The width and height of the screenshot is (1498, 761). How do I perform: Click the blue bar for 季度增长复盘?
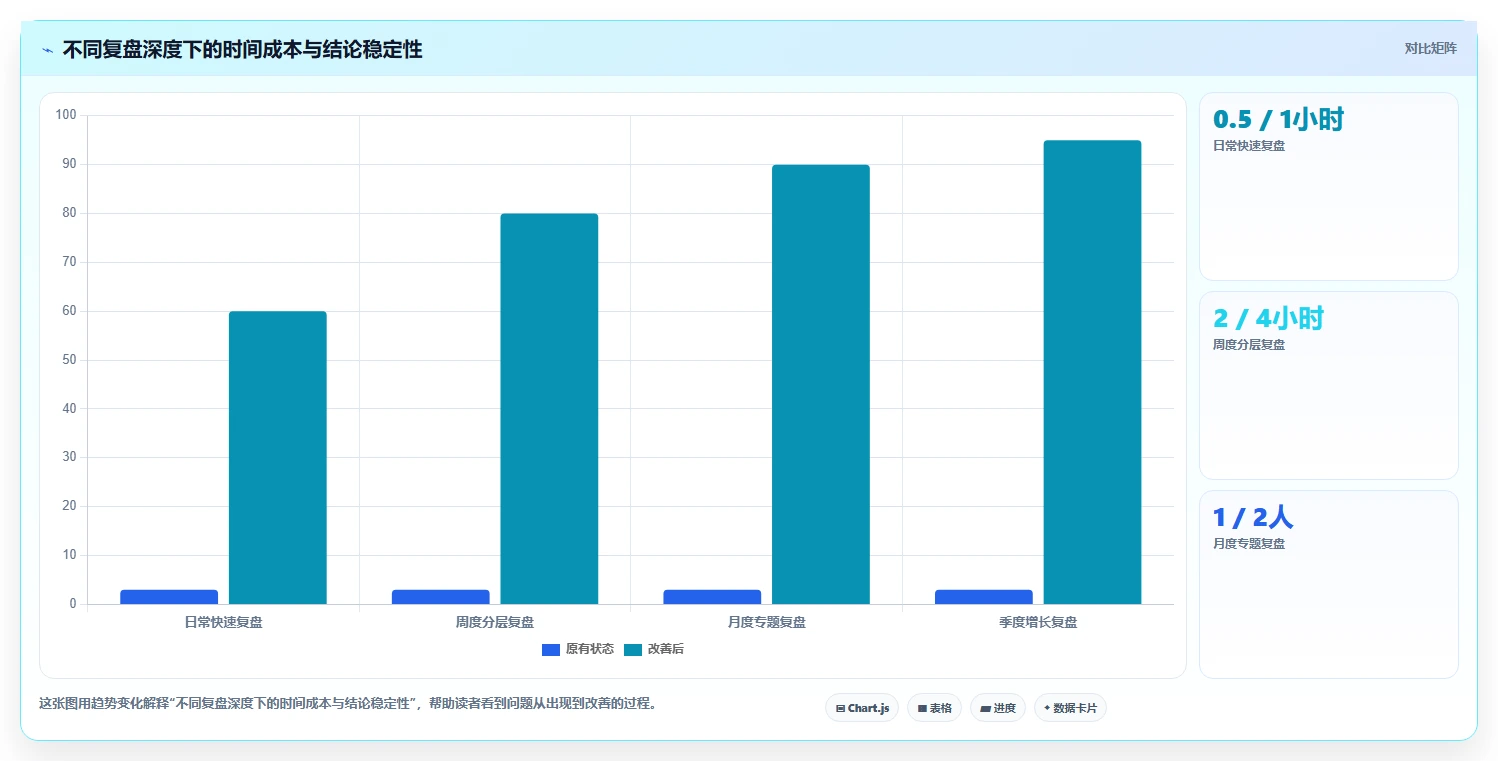[984, 597]
